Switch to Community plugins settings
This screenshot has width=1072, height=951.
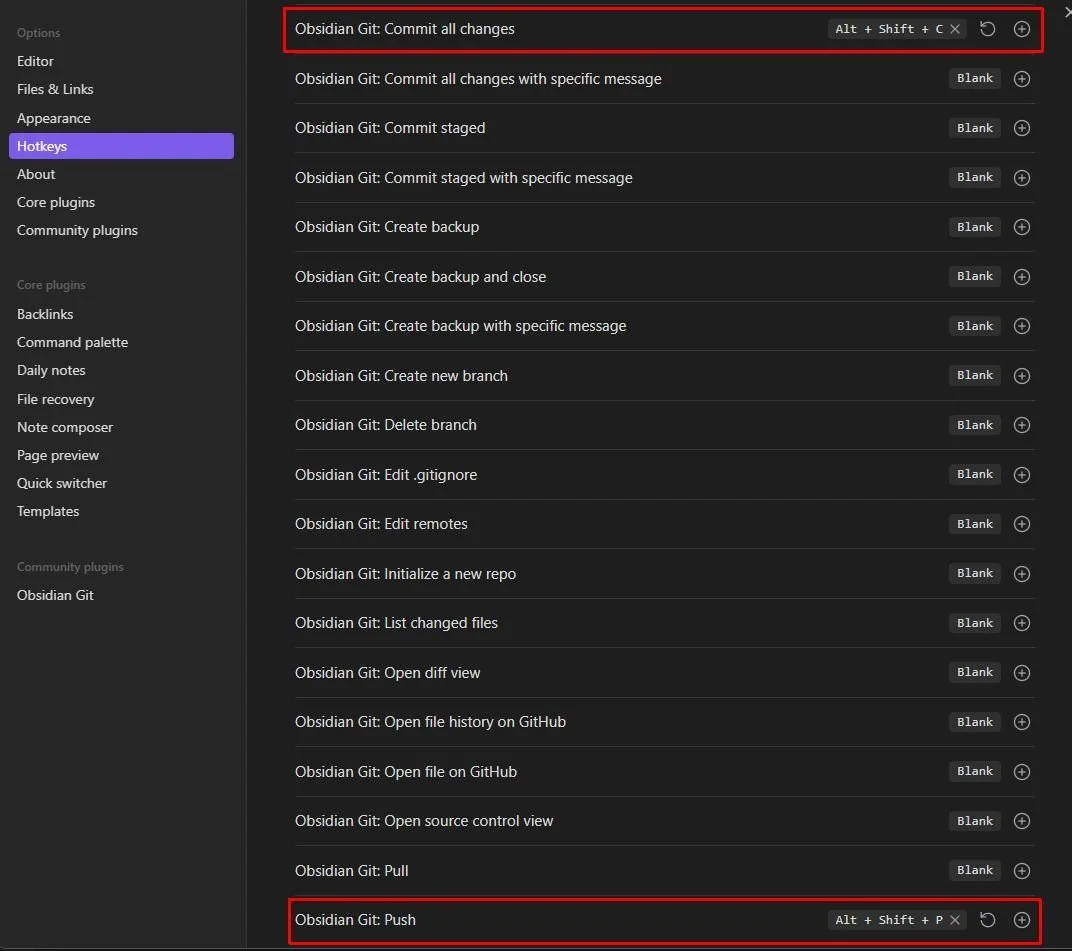coord(77,230)
